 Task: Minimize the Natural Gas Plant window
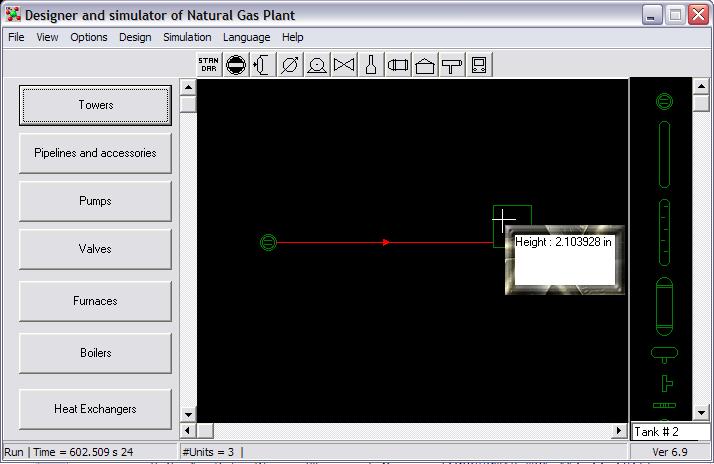click(x=652, y=15)
